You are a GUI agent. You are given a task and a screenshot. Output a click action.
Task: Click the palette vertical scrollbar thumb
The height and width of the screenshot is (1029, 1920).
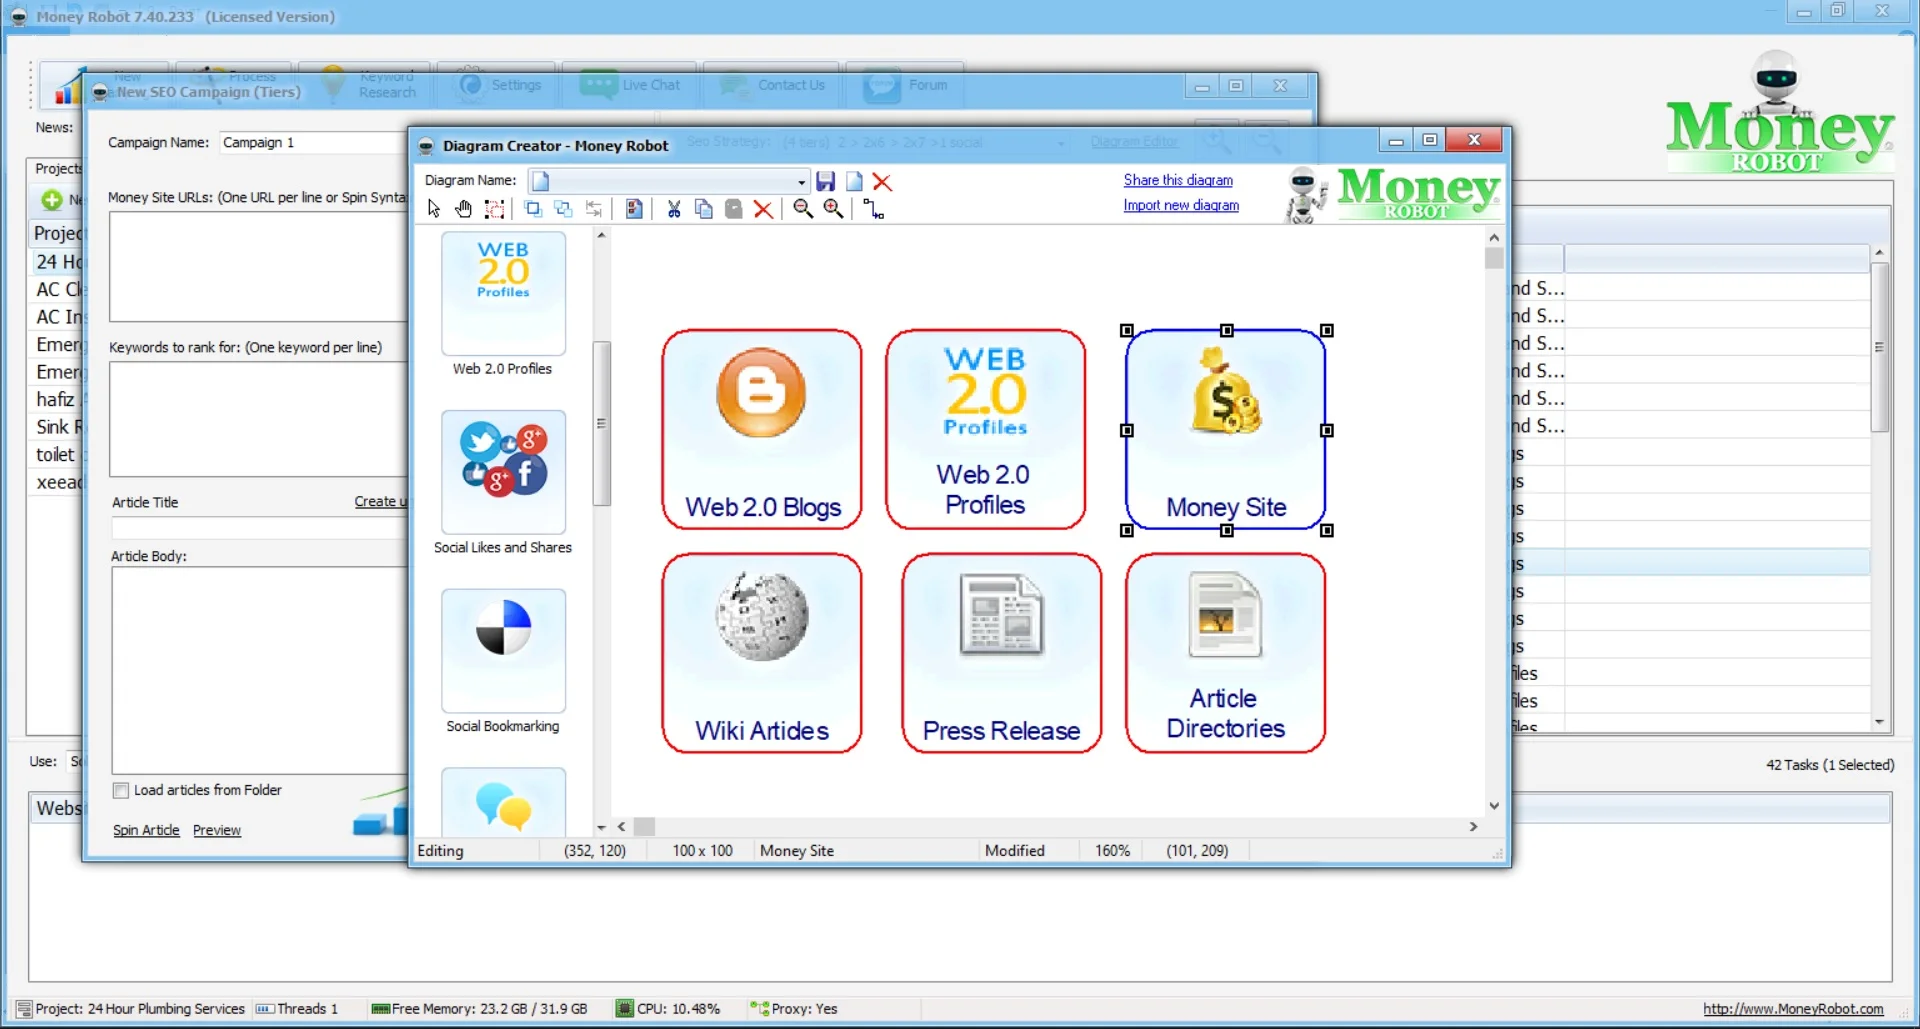pyautogui.click(x=601, y=424)
